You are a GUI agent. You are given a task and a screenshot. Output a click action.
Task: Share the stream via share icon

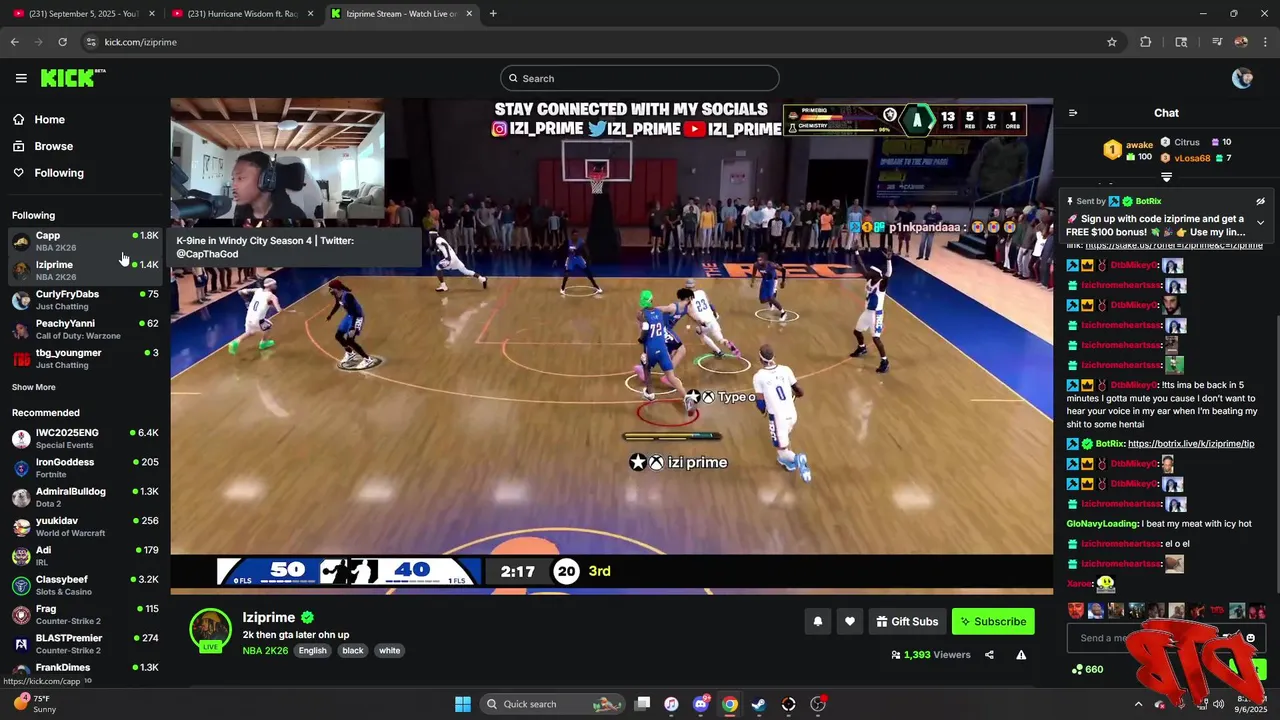click(x=989, y=655)
